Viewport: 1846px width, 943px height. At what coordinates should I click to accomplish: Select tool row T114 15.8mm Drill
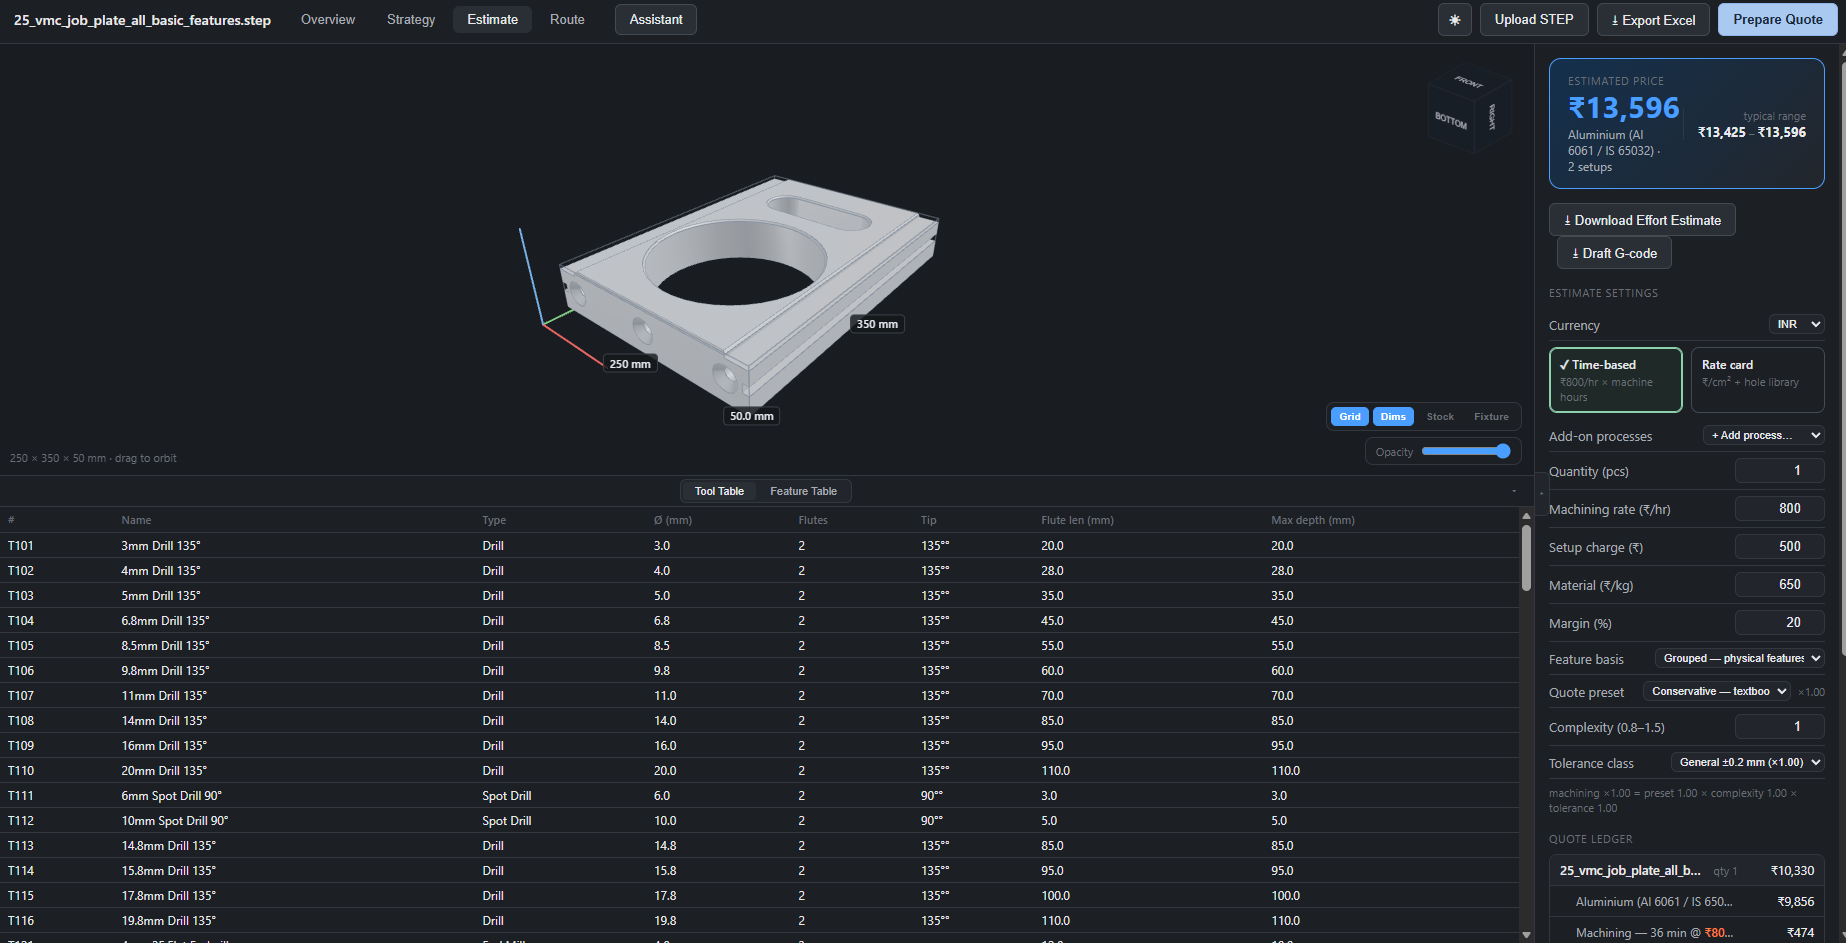coord(760,871)
